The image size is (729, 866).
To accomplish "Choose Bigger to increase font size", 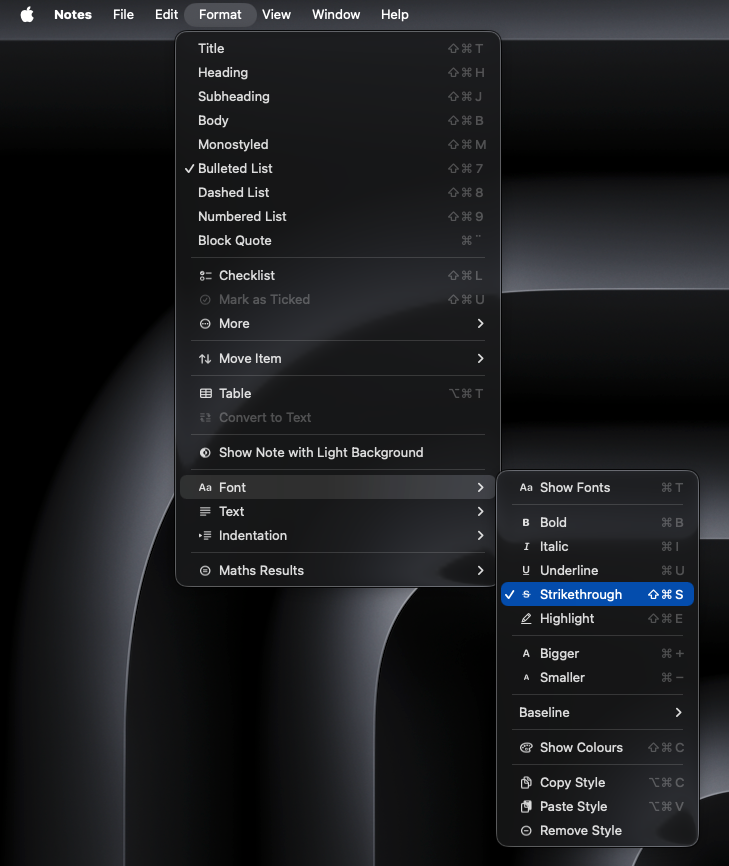I will [597, 653].
